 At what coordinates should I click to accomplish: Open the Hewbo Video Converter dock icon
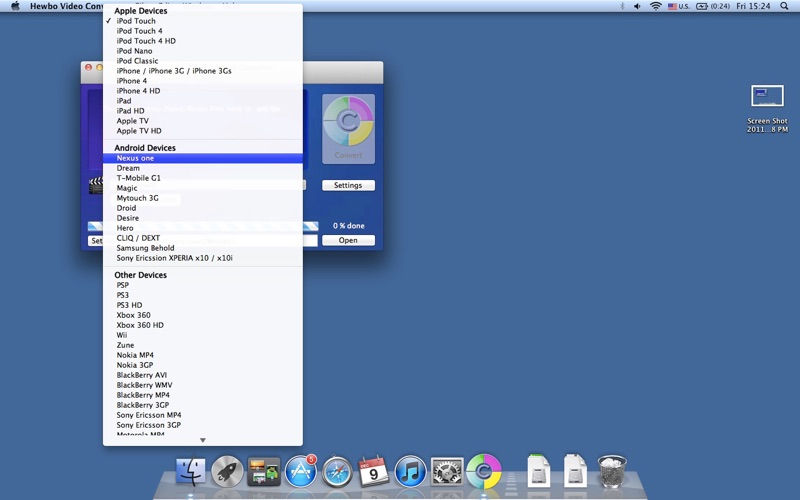tap(483, 470)
